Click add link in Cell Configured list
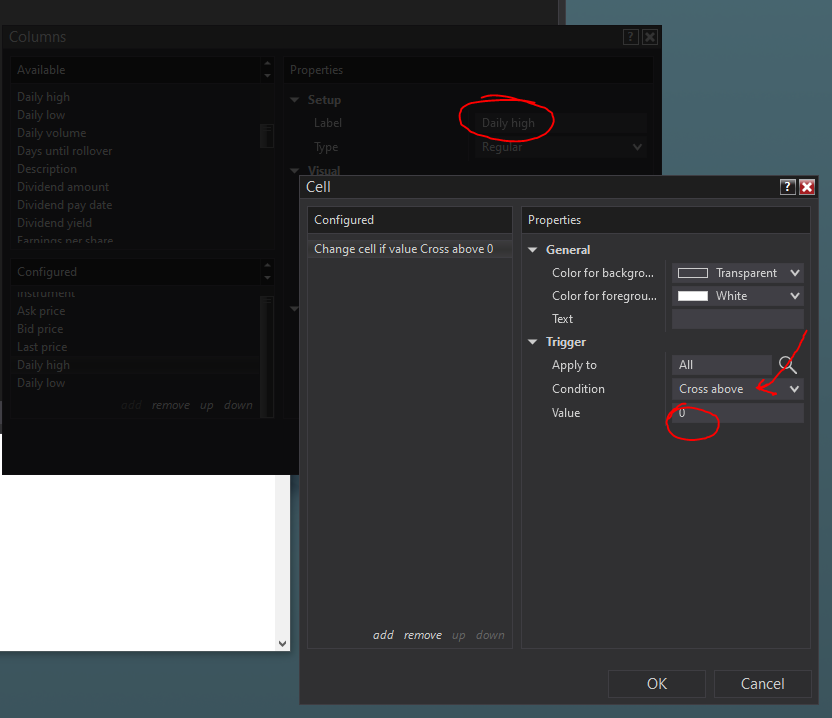The width and height of the screenshot is (832, 718). point(383,635)
